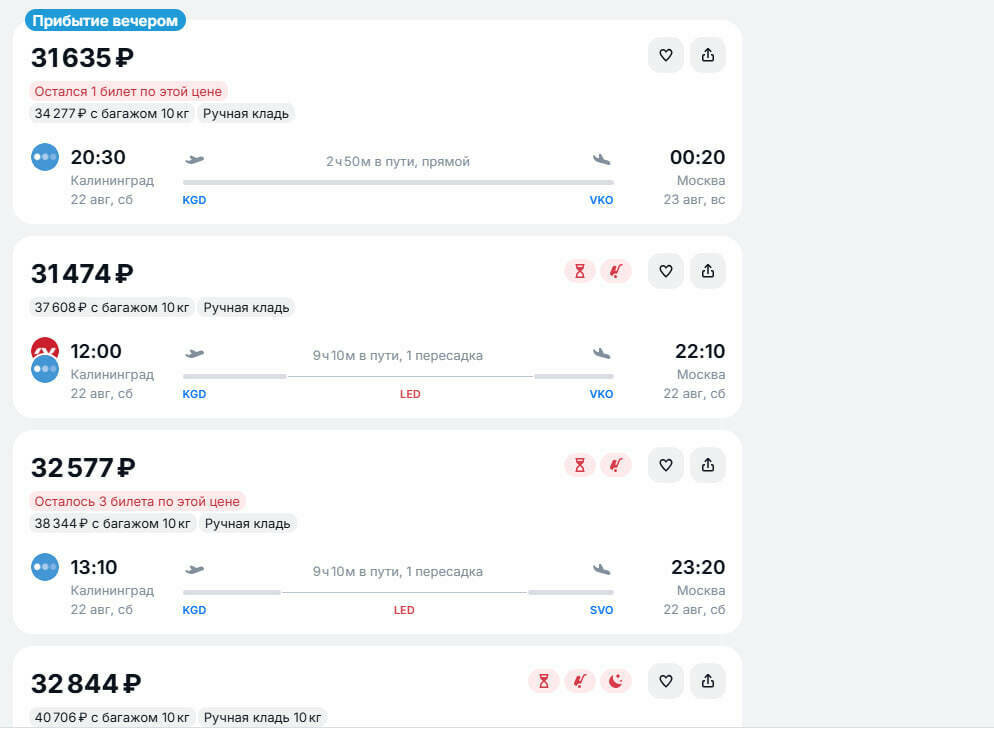Click the Прибытие вечером badge
This screenshot has width=994, height=729.
(x=105, y=20)
